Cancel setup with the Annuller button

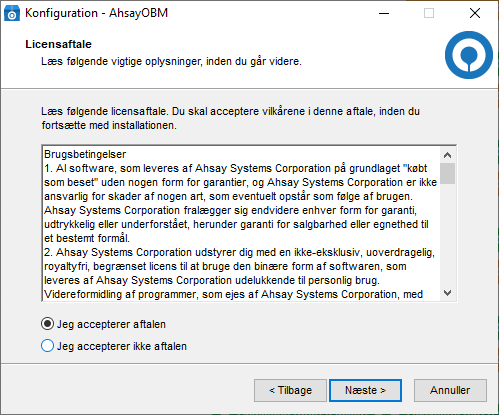tap(450, 390)
